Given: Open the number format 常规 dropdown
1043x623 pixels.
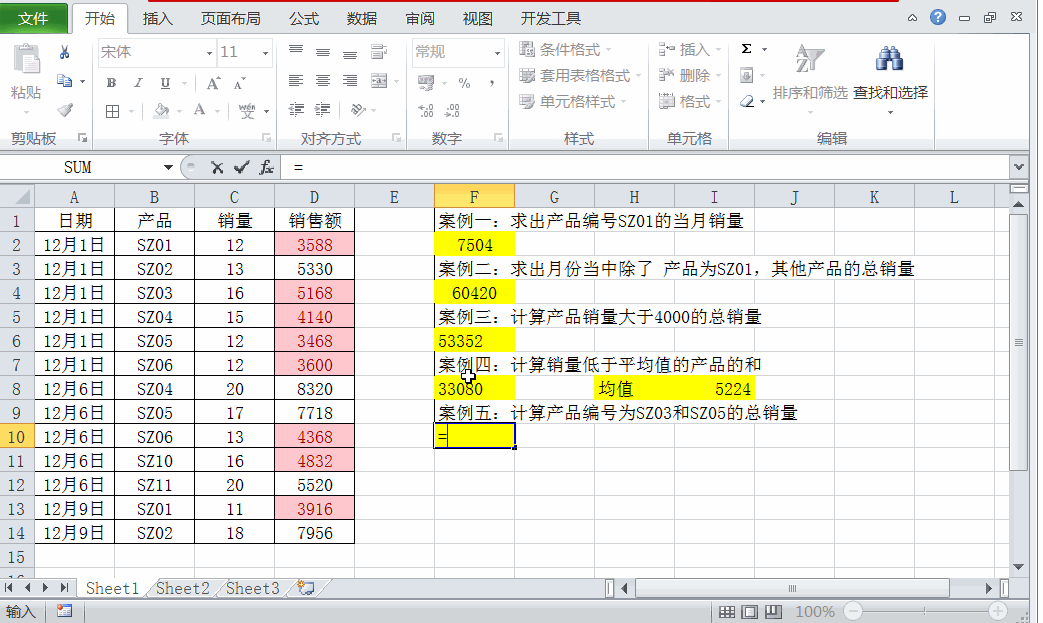Looking at the screenshot, I should point(497,53).
